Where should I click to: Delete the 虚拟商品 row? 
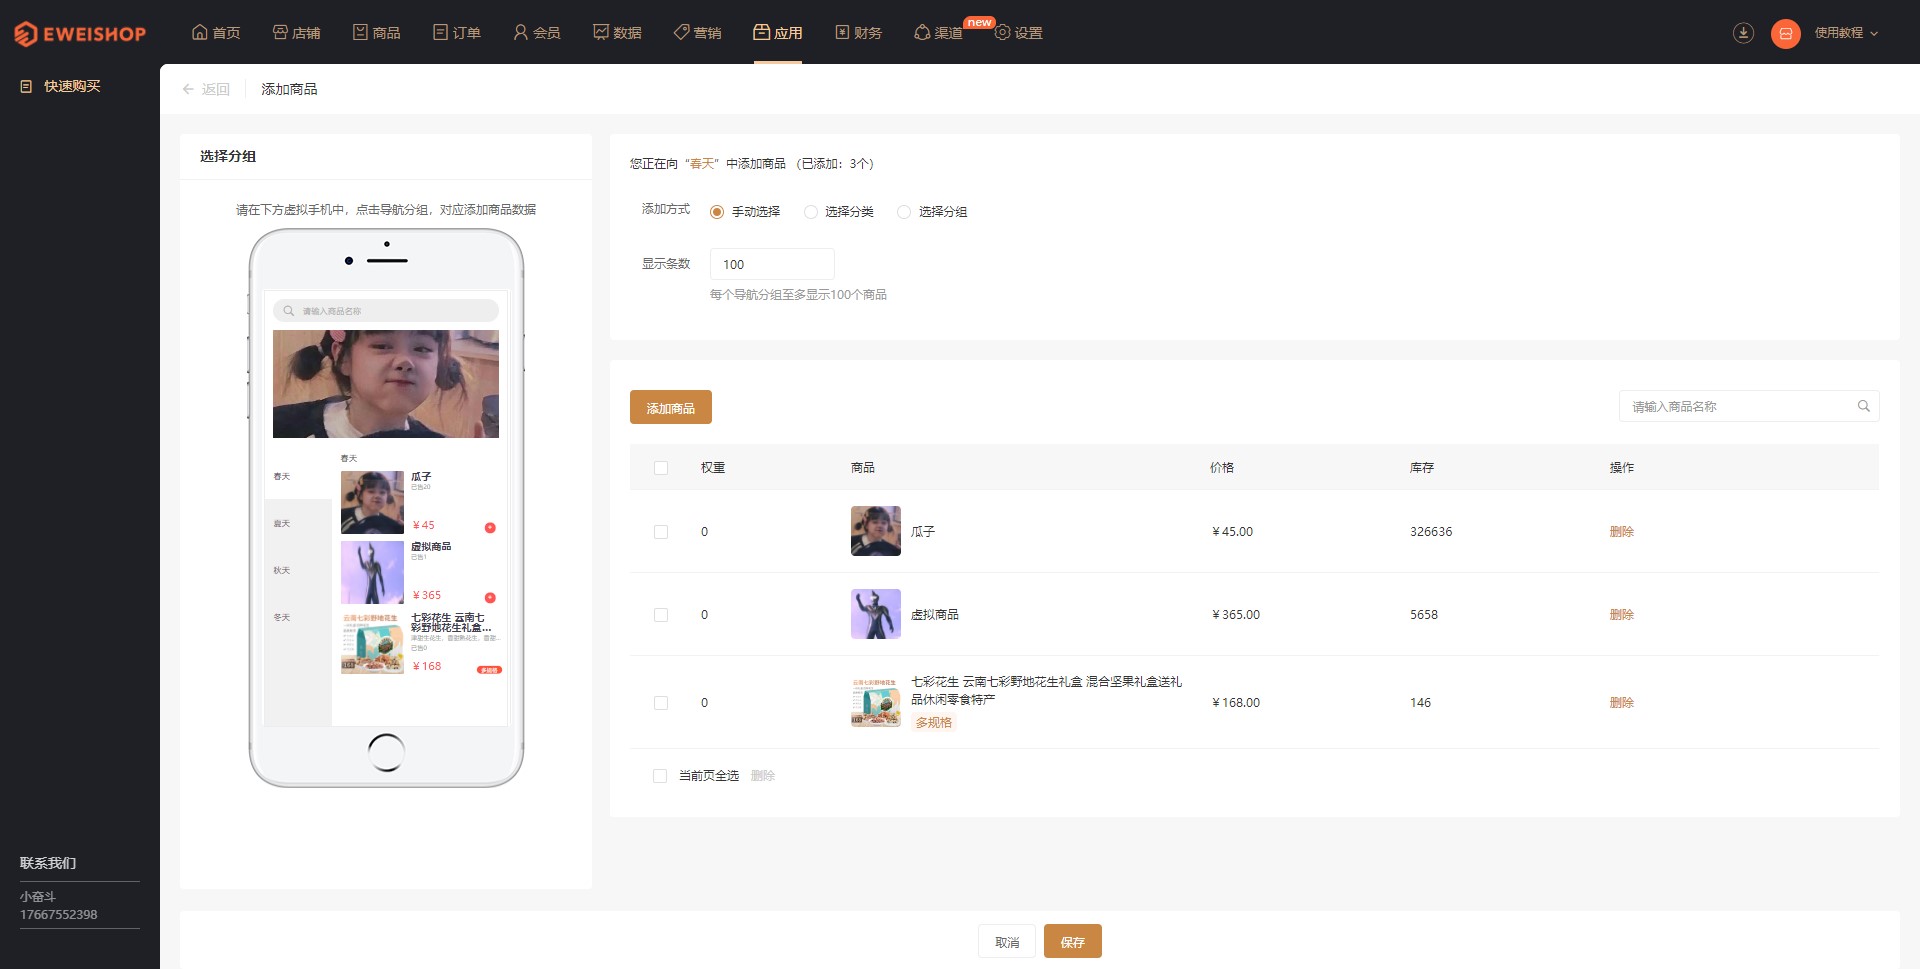tap(1621, 615)
